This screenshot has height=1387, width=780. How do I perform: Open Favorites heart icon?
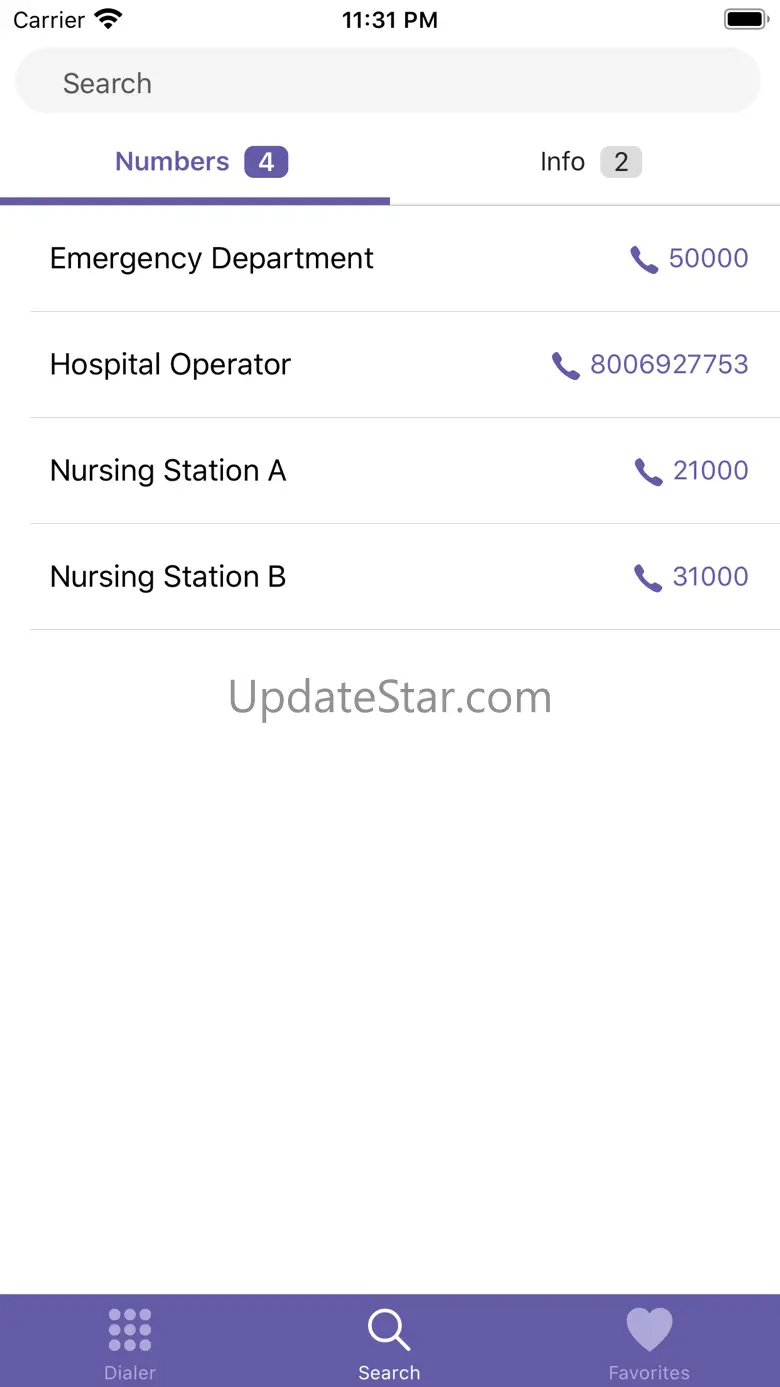pyautogui.click(x=649, y=1330)
